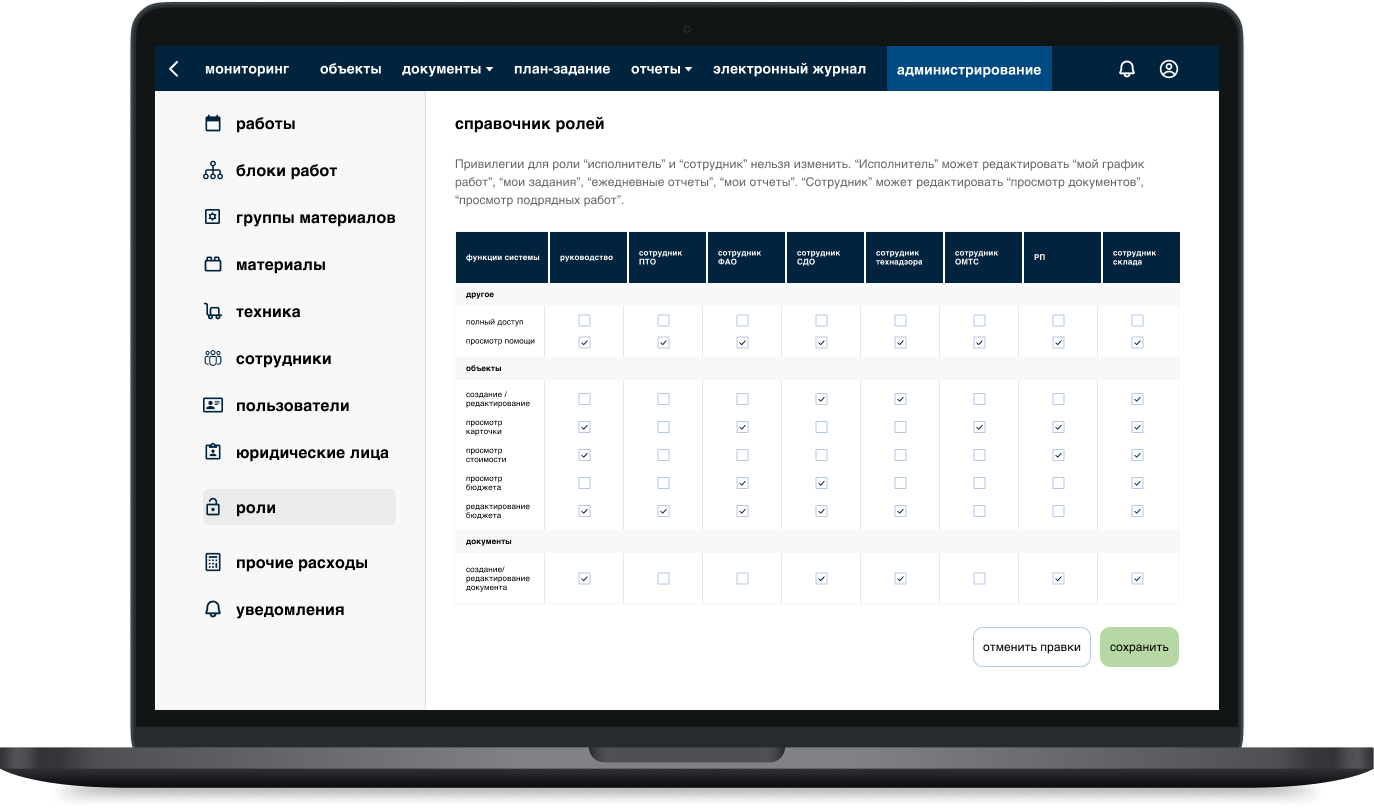Click the hierarchy icon beside блоки работ
1374x809 pixels.
coord(212,171)
